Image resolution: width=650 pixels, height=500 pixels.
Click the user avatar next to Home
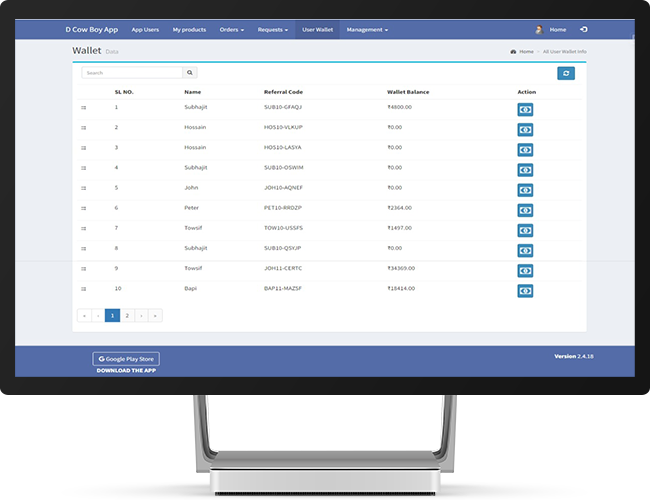coord(538,30)
